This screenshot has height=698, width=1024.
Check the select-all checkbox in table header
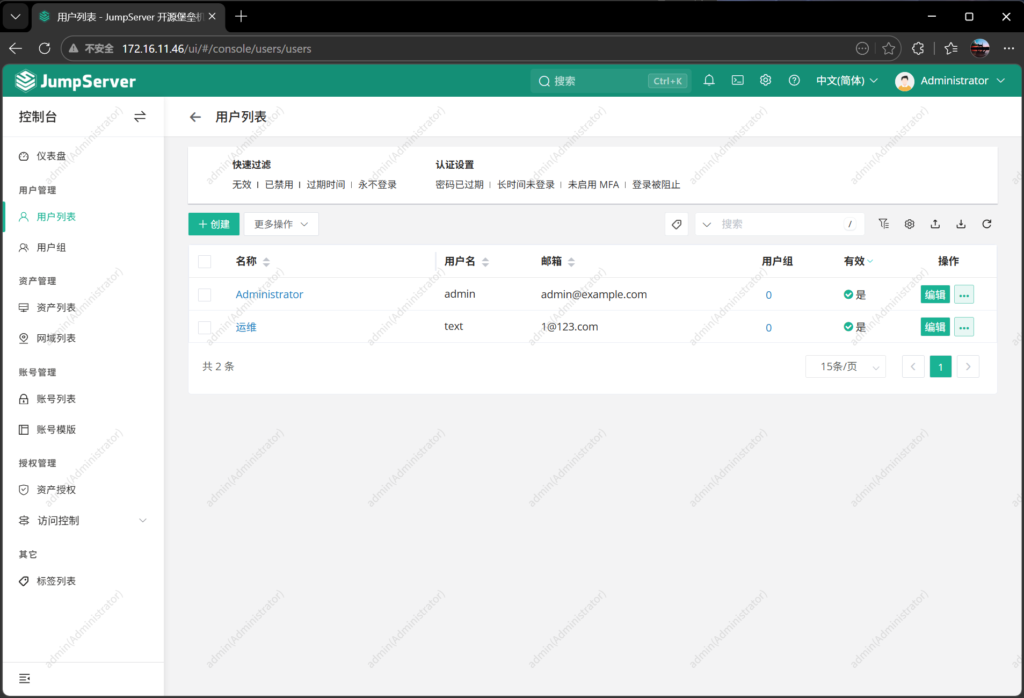[x=205, y=262]
